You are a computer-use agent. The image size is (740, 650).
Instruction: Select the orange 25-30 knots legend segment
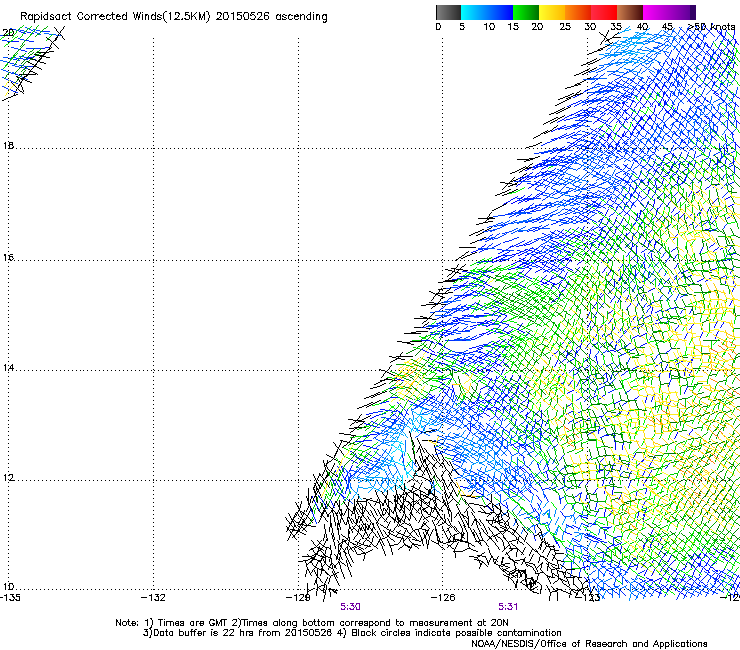(x=578, y=12)
